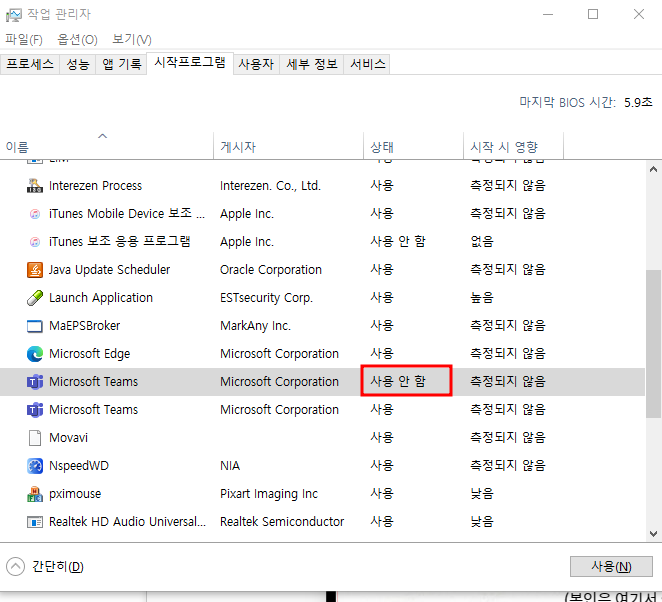
Task: Switch to the 프로세스 tab
Action: coord(30,64)
